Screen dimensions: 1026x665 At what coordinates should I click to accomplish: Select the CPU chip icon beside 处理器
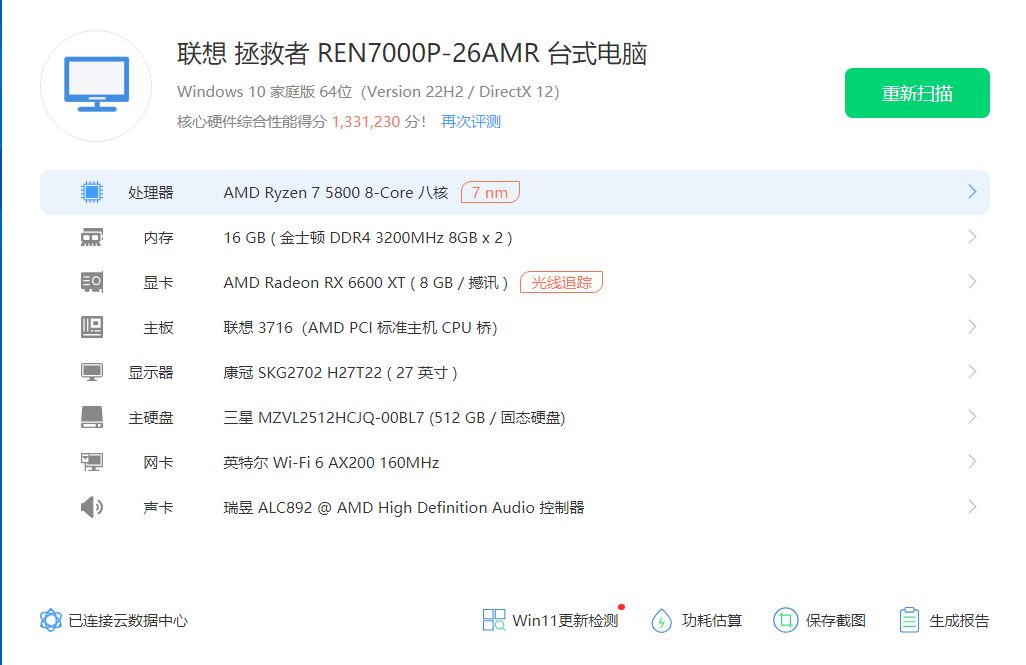92,192
